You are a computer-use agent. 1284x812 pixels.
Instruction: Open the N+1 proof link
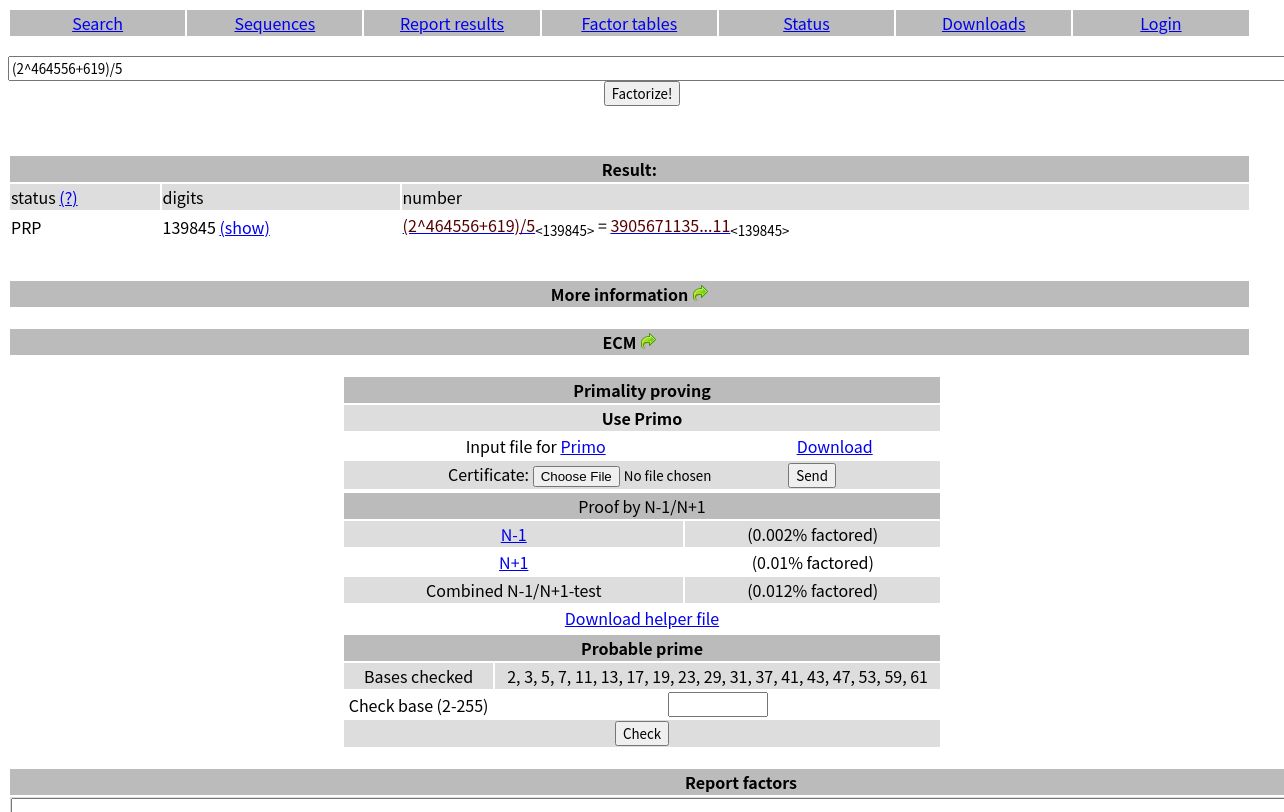pyautogui.click(x=513, y=563)
